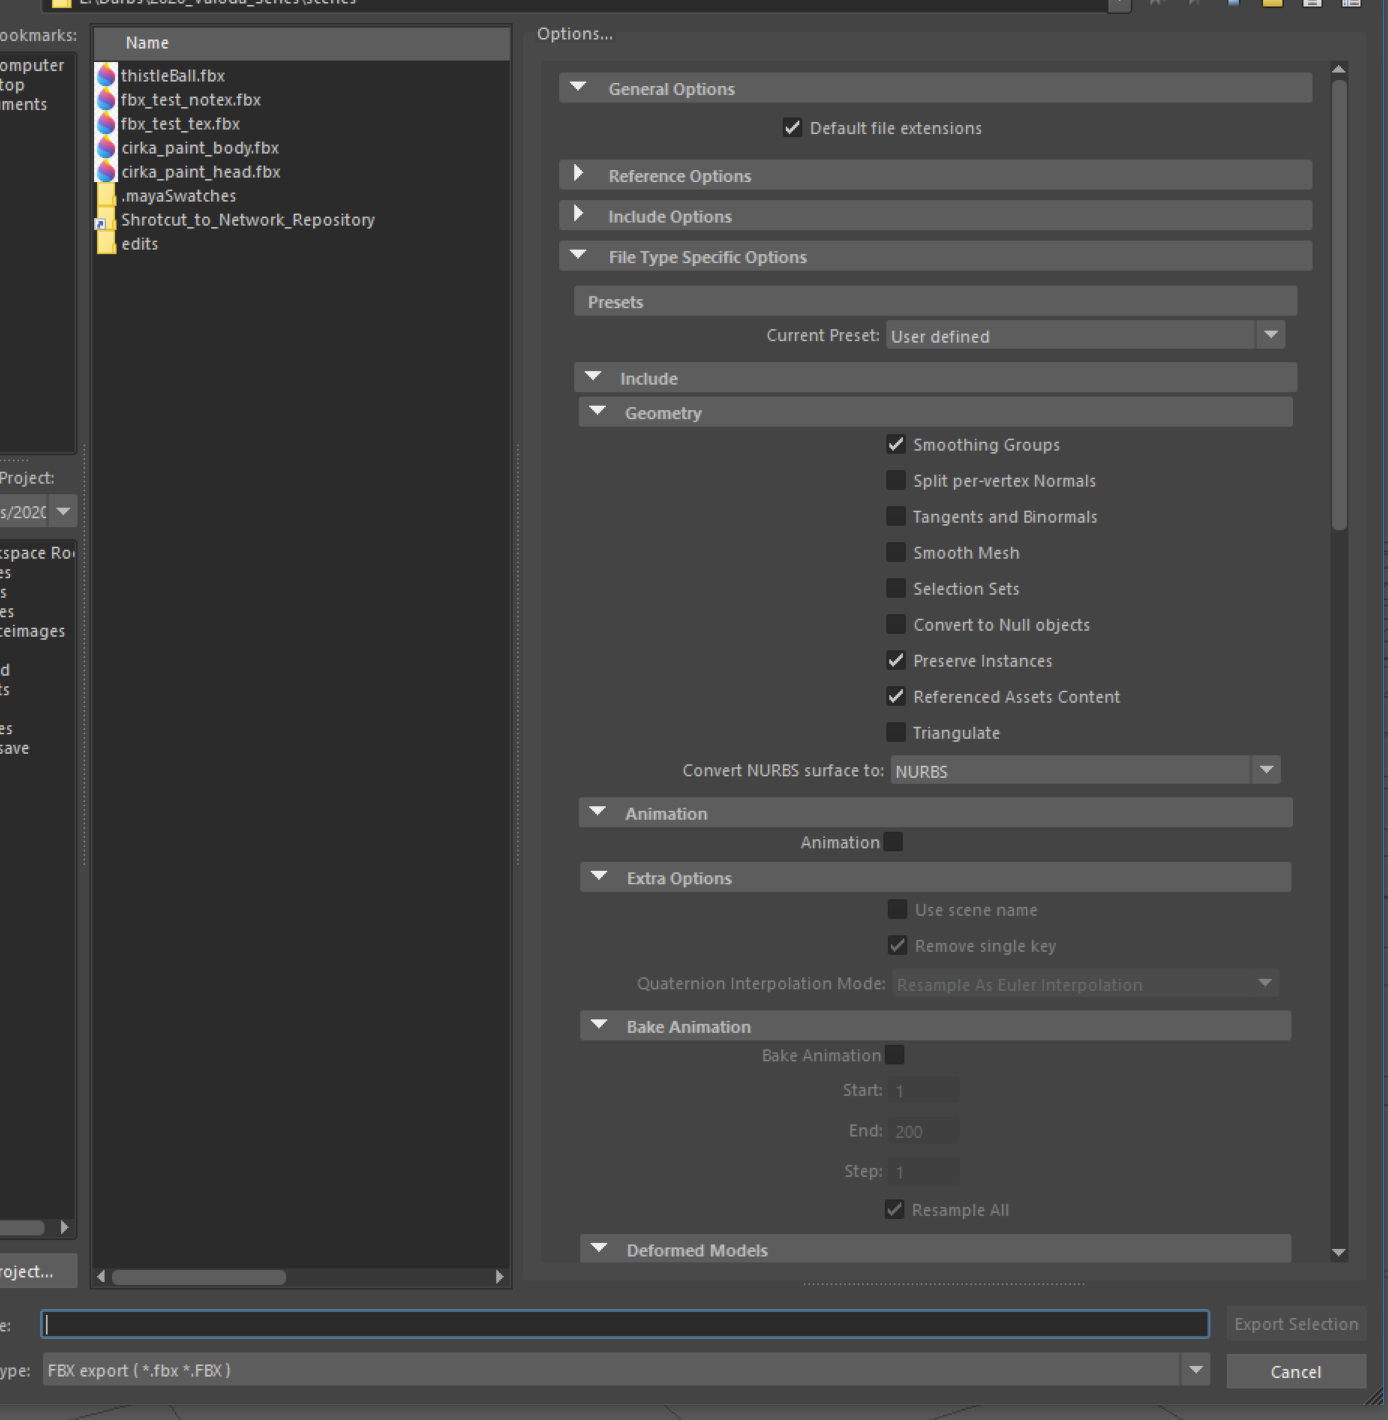Select cirka_paint_body.fbx in file list
Viewport: 1388px width, 1420px height.
199,147
